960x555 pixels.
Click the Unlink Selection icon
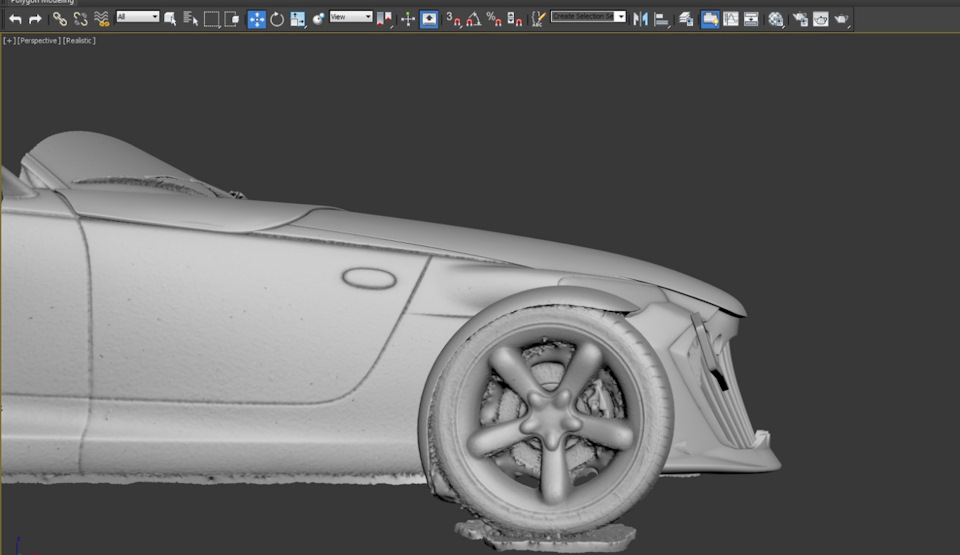[x=80, y=19]
